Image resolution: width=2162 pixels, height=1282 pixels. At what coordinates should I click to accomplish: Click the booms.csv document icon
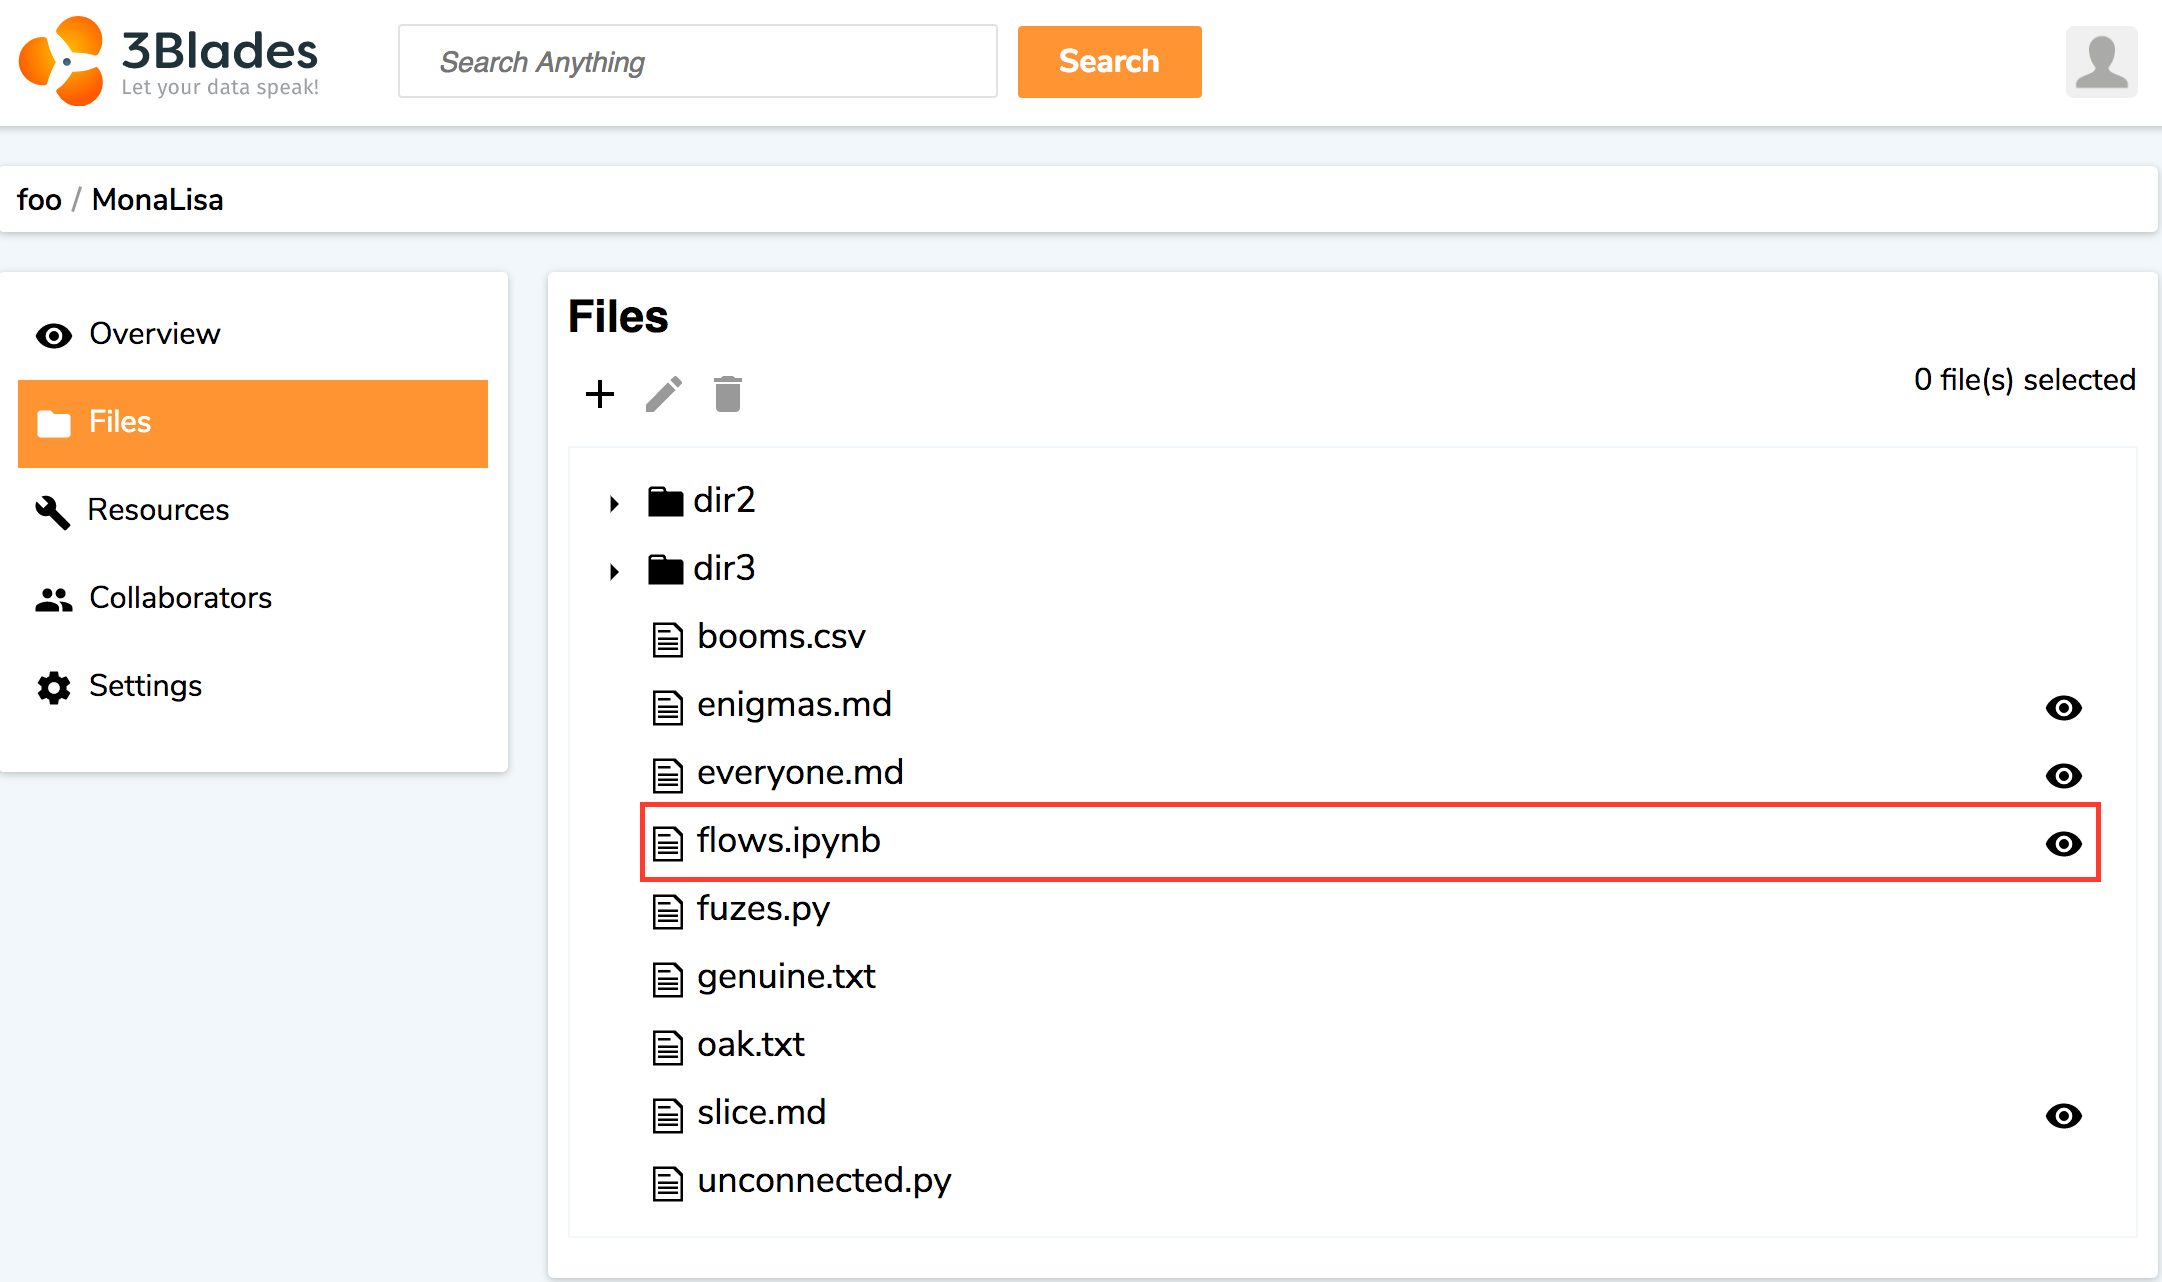tap(668, 639)
